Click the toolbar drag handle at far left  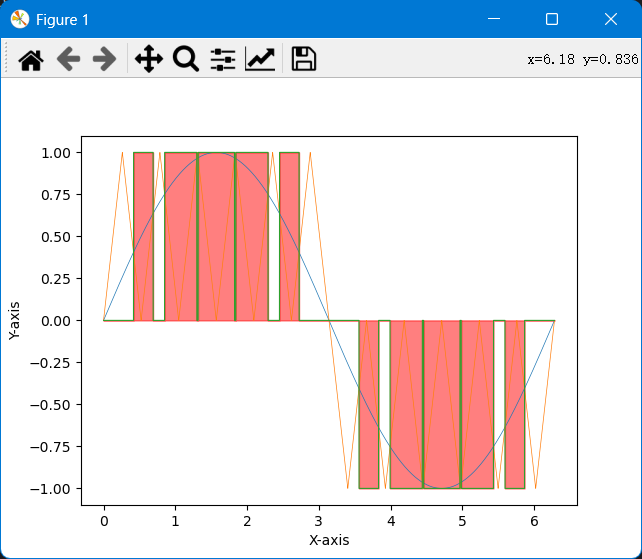click(x=7, y=59)
